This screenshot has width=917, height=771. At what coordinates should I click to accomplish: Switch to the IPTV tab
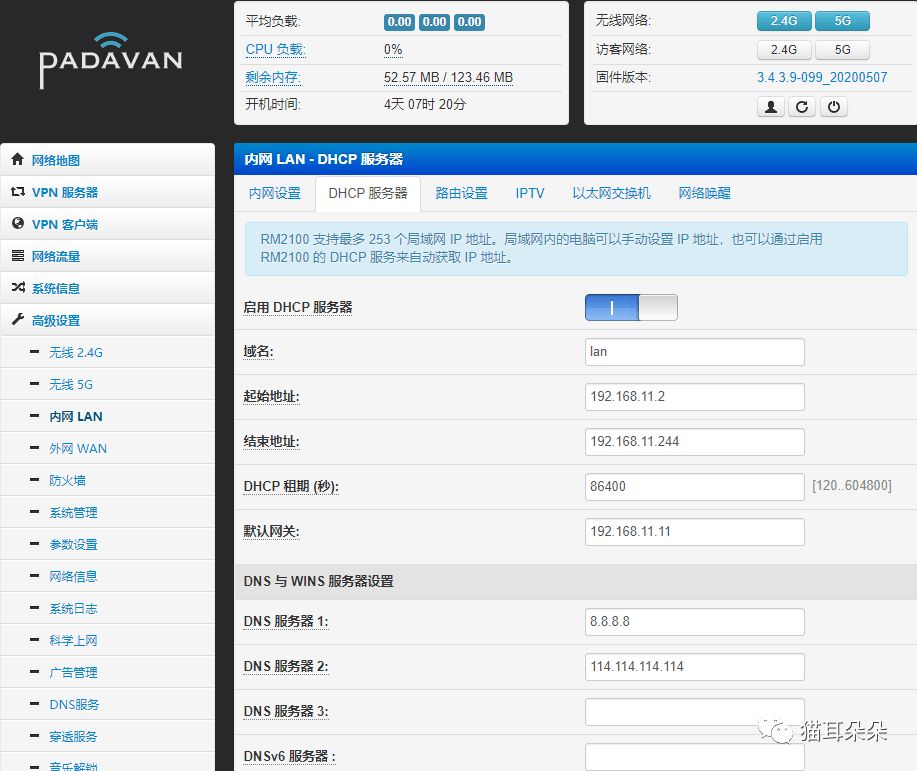[x=530, y=193]
